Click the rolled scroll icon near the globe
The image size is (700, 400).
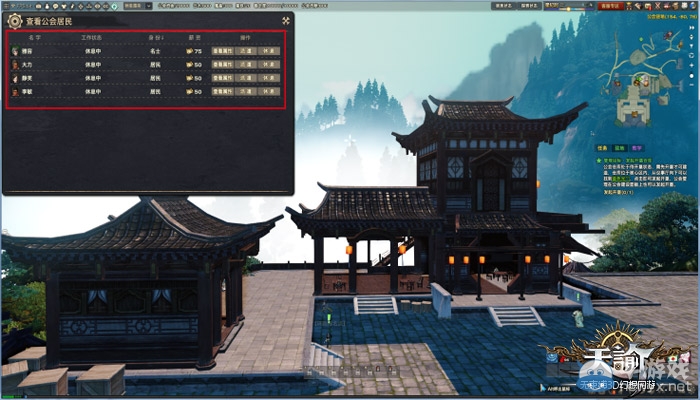click(675, 6)
